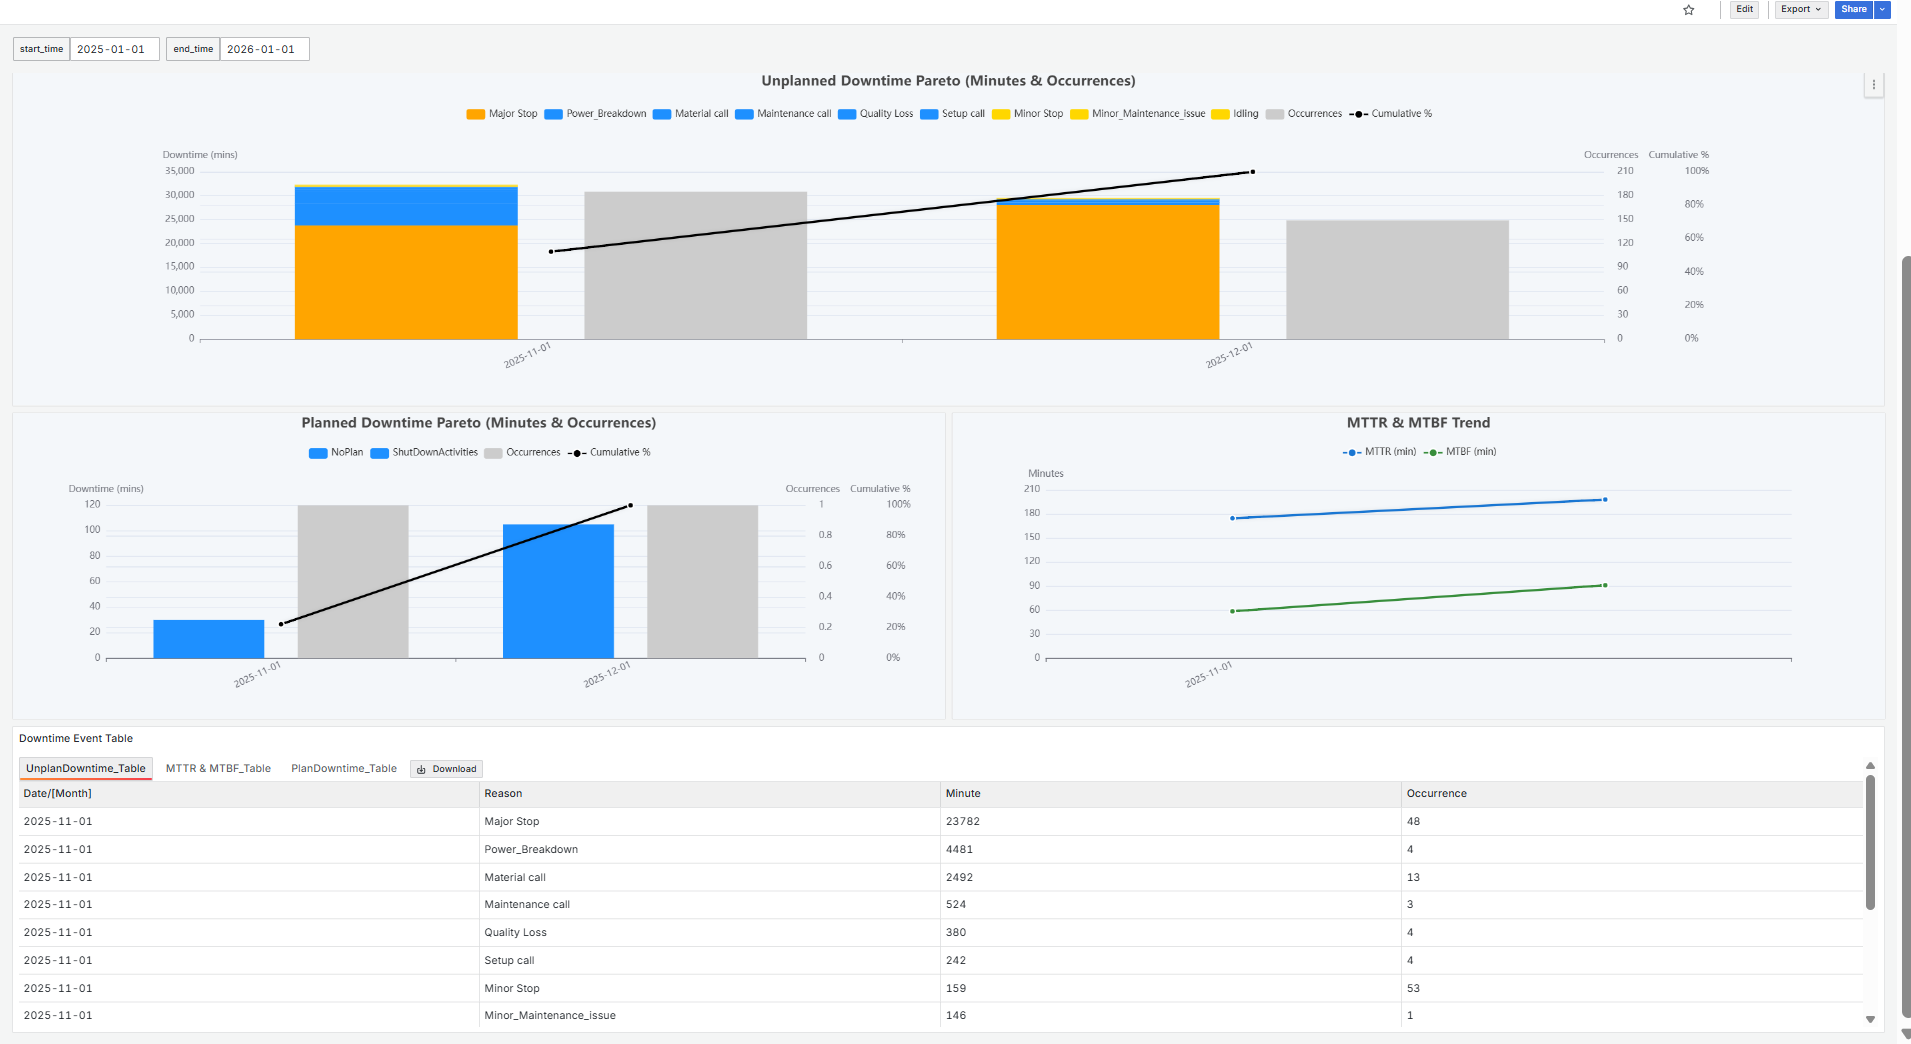
Task: Click the table's scroll-up arrow
Action: [x=1870, y=766]
